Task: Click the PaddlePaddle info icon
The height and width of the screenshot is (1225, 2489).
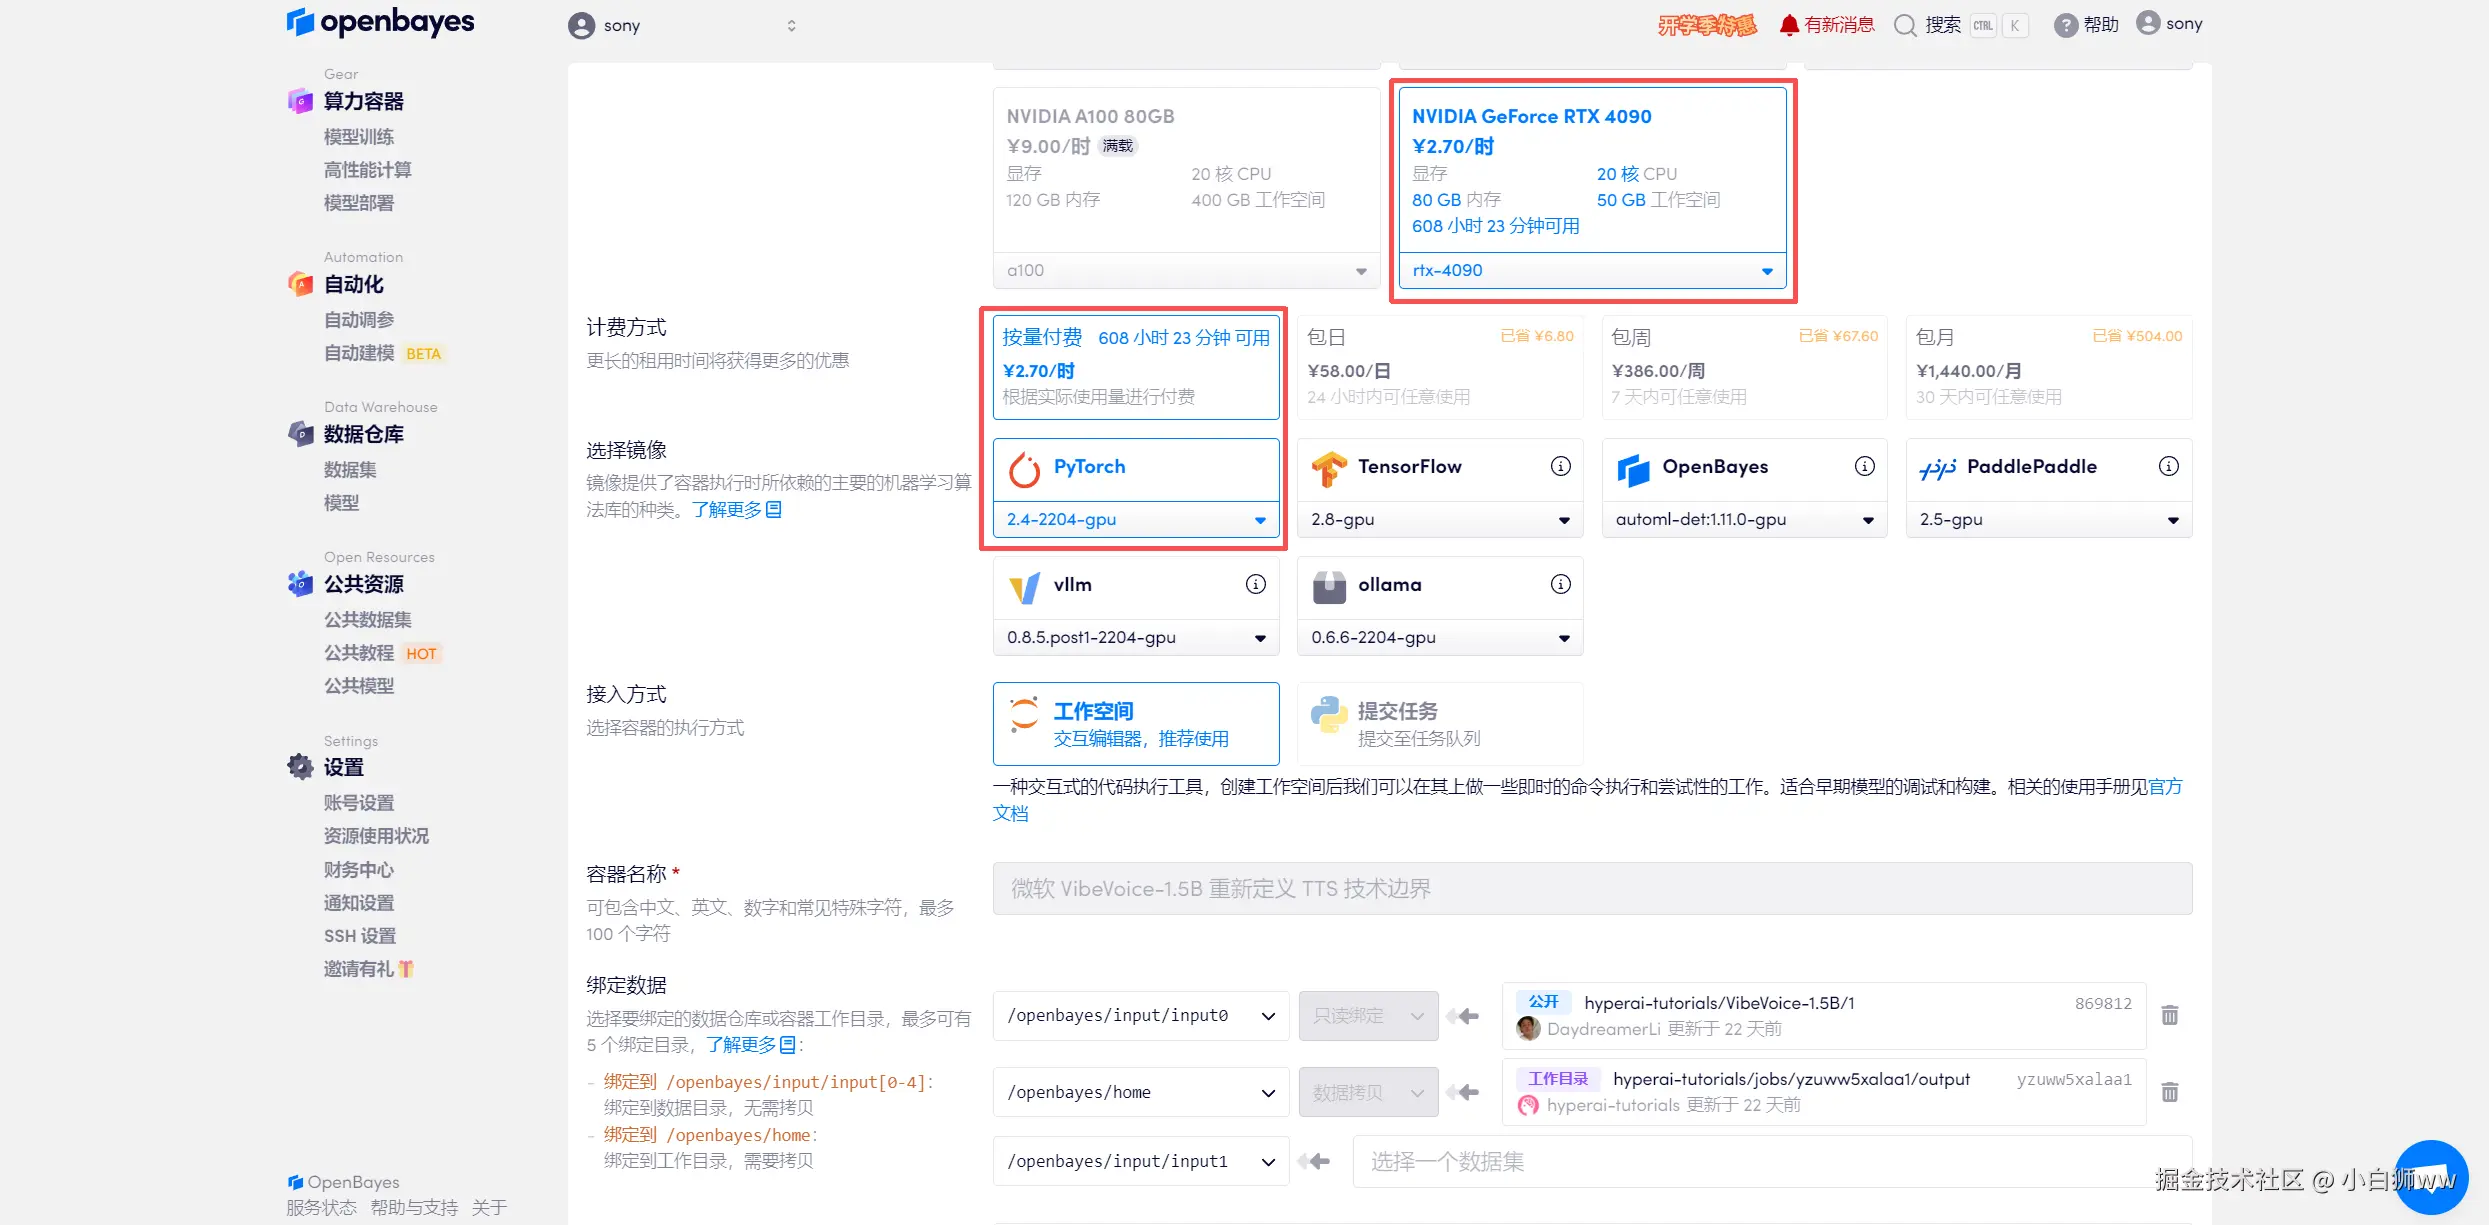Action: click(2168, 466)
